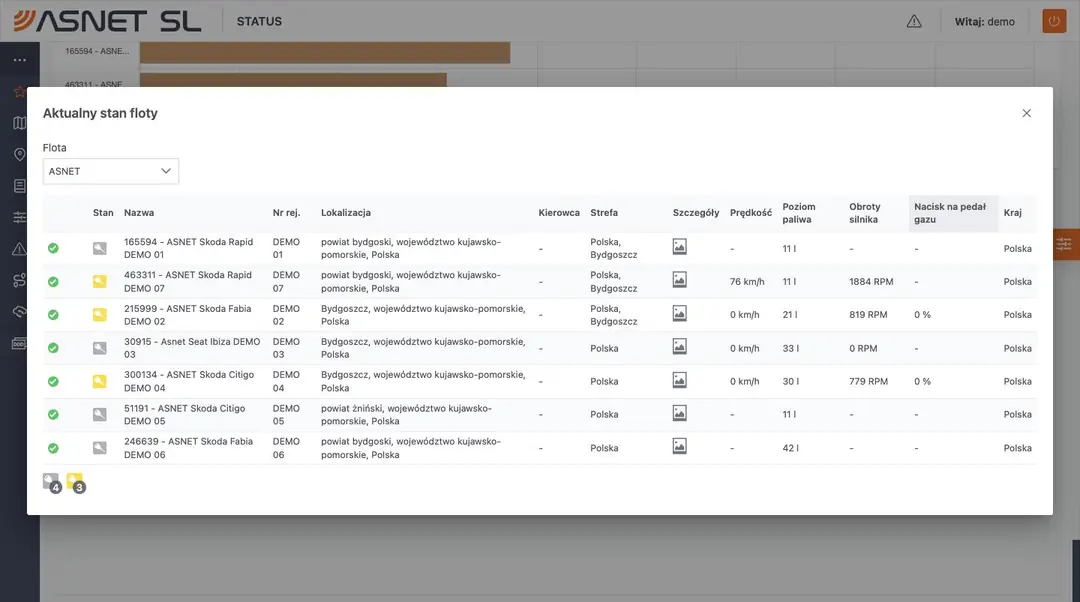Select vehicle name 165594 - ASNET Skoda Rapid DEMO 01
1080x602 pixels.
(189, 248)
